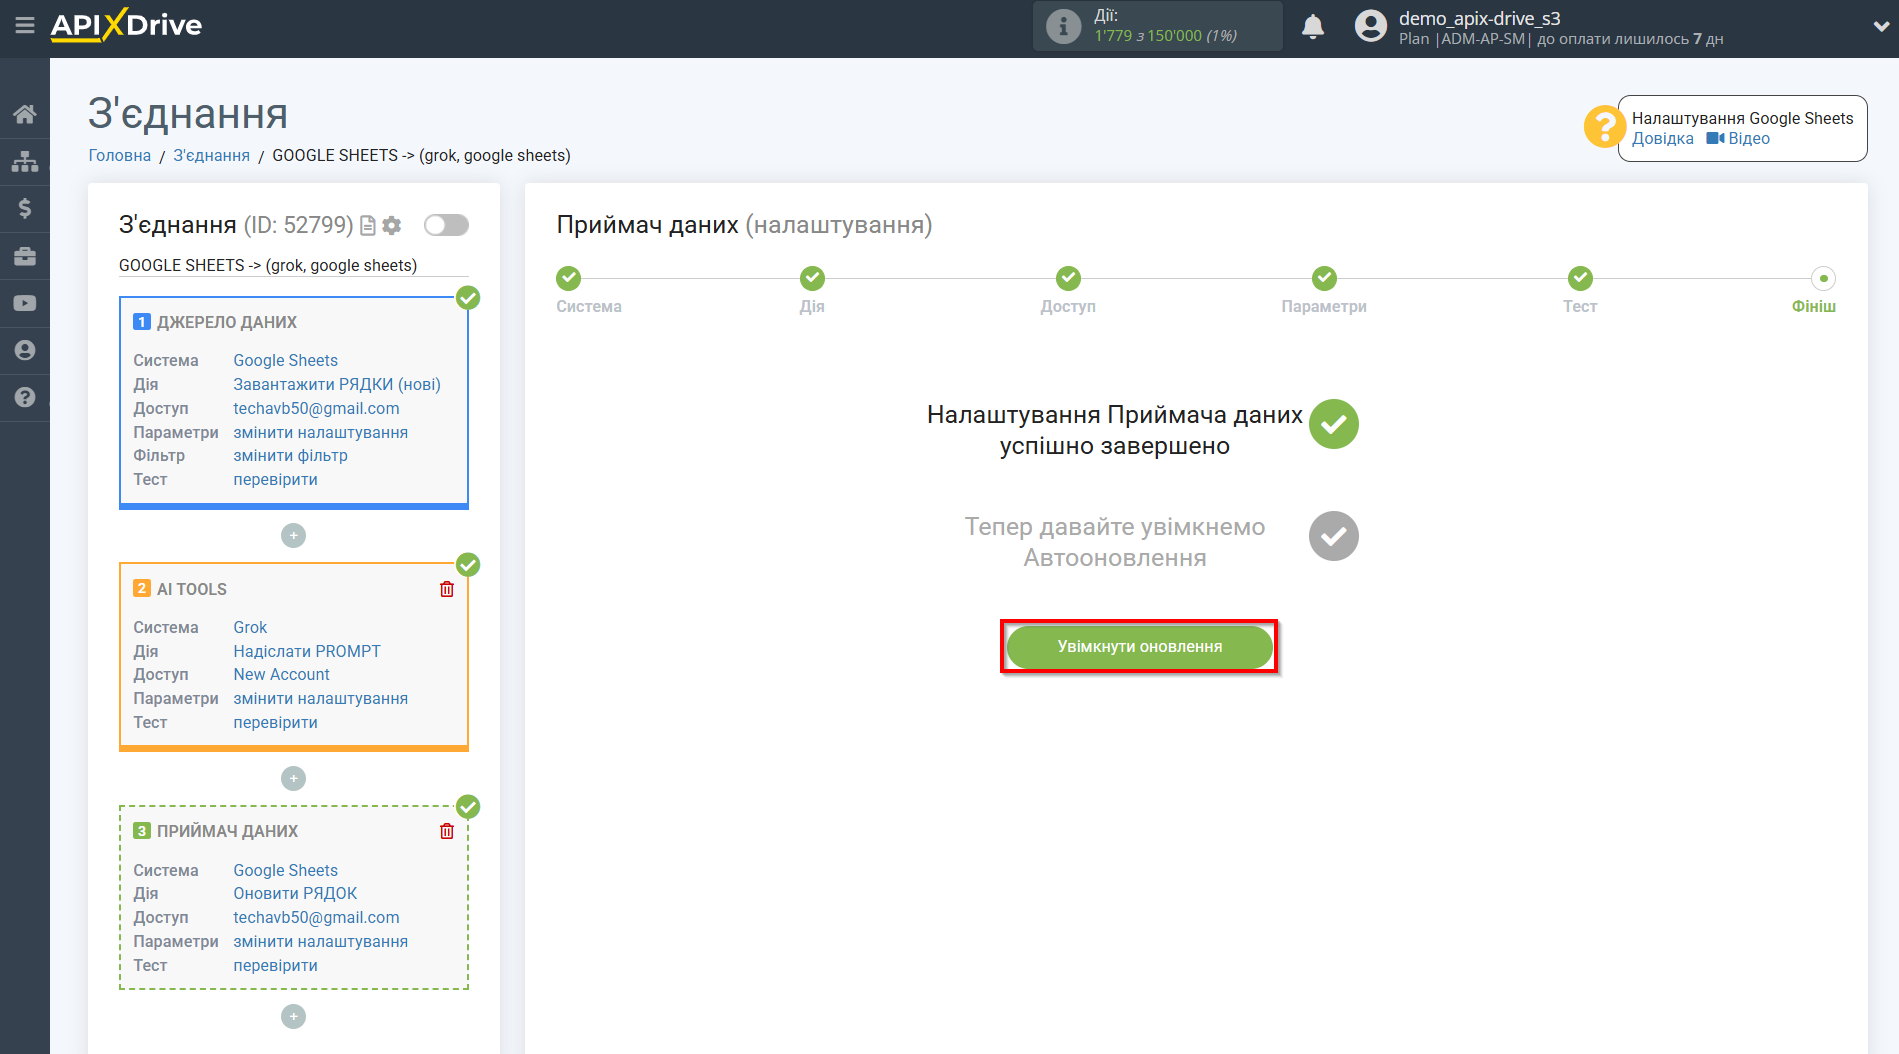
Task: Open the demo_apix-drive_s3 account avatar
Action: pyautogui.click(x=1370, y=26)
